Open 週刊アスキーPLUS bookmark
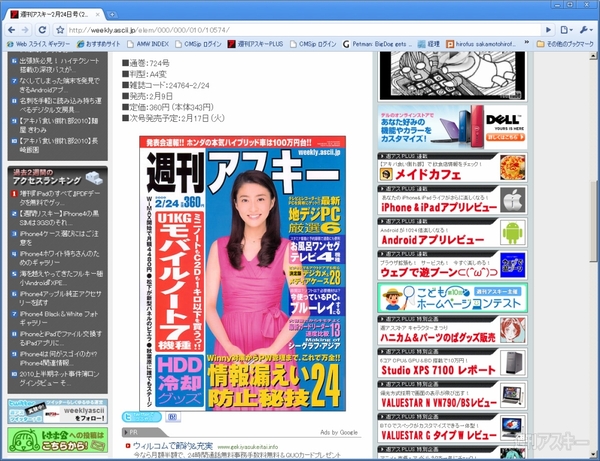The width and height of the screenshot is (600, 461). point(255,44)
